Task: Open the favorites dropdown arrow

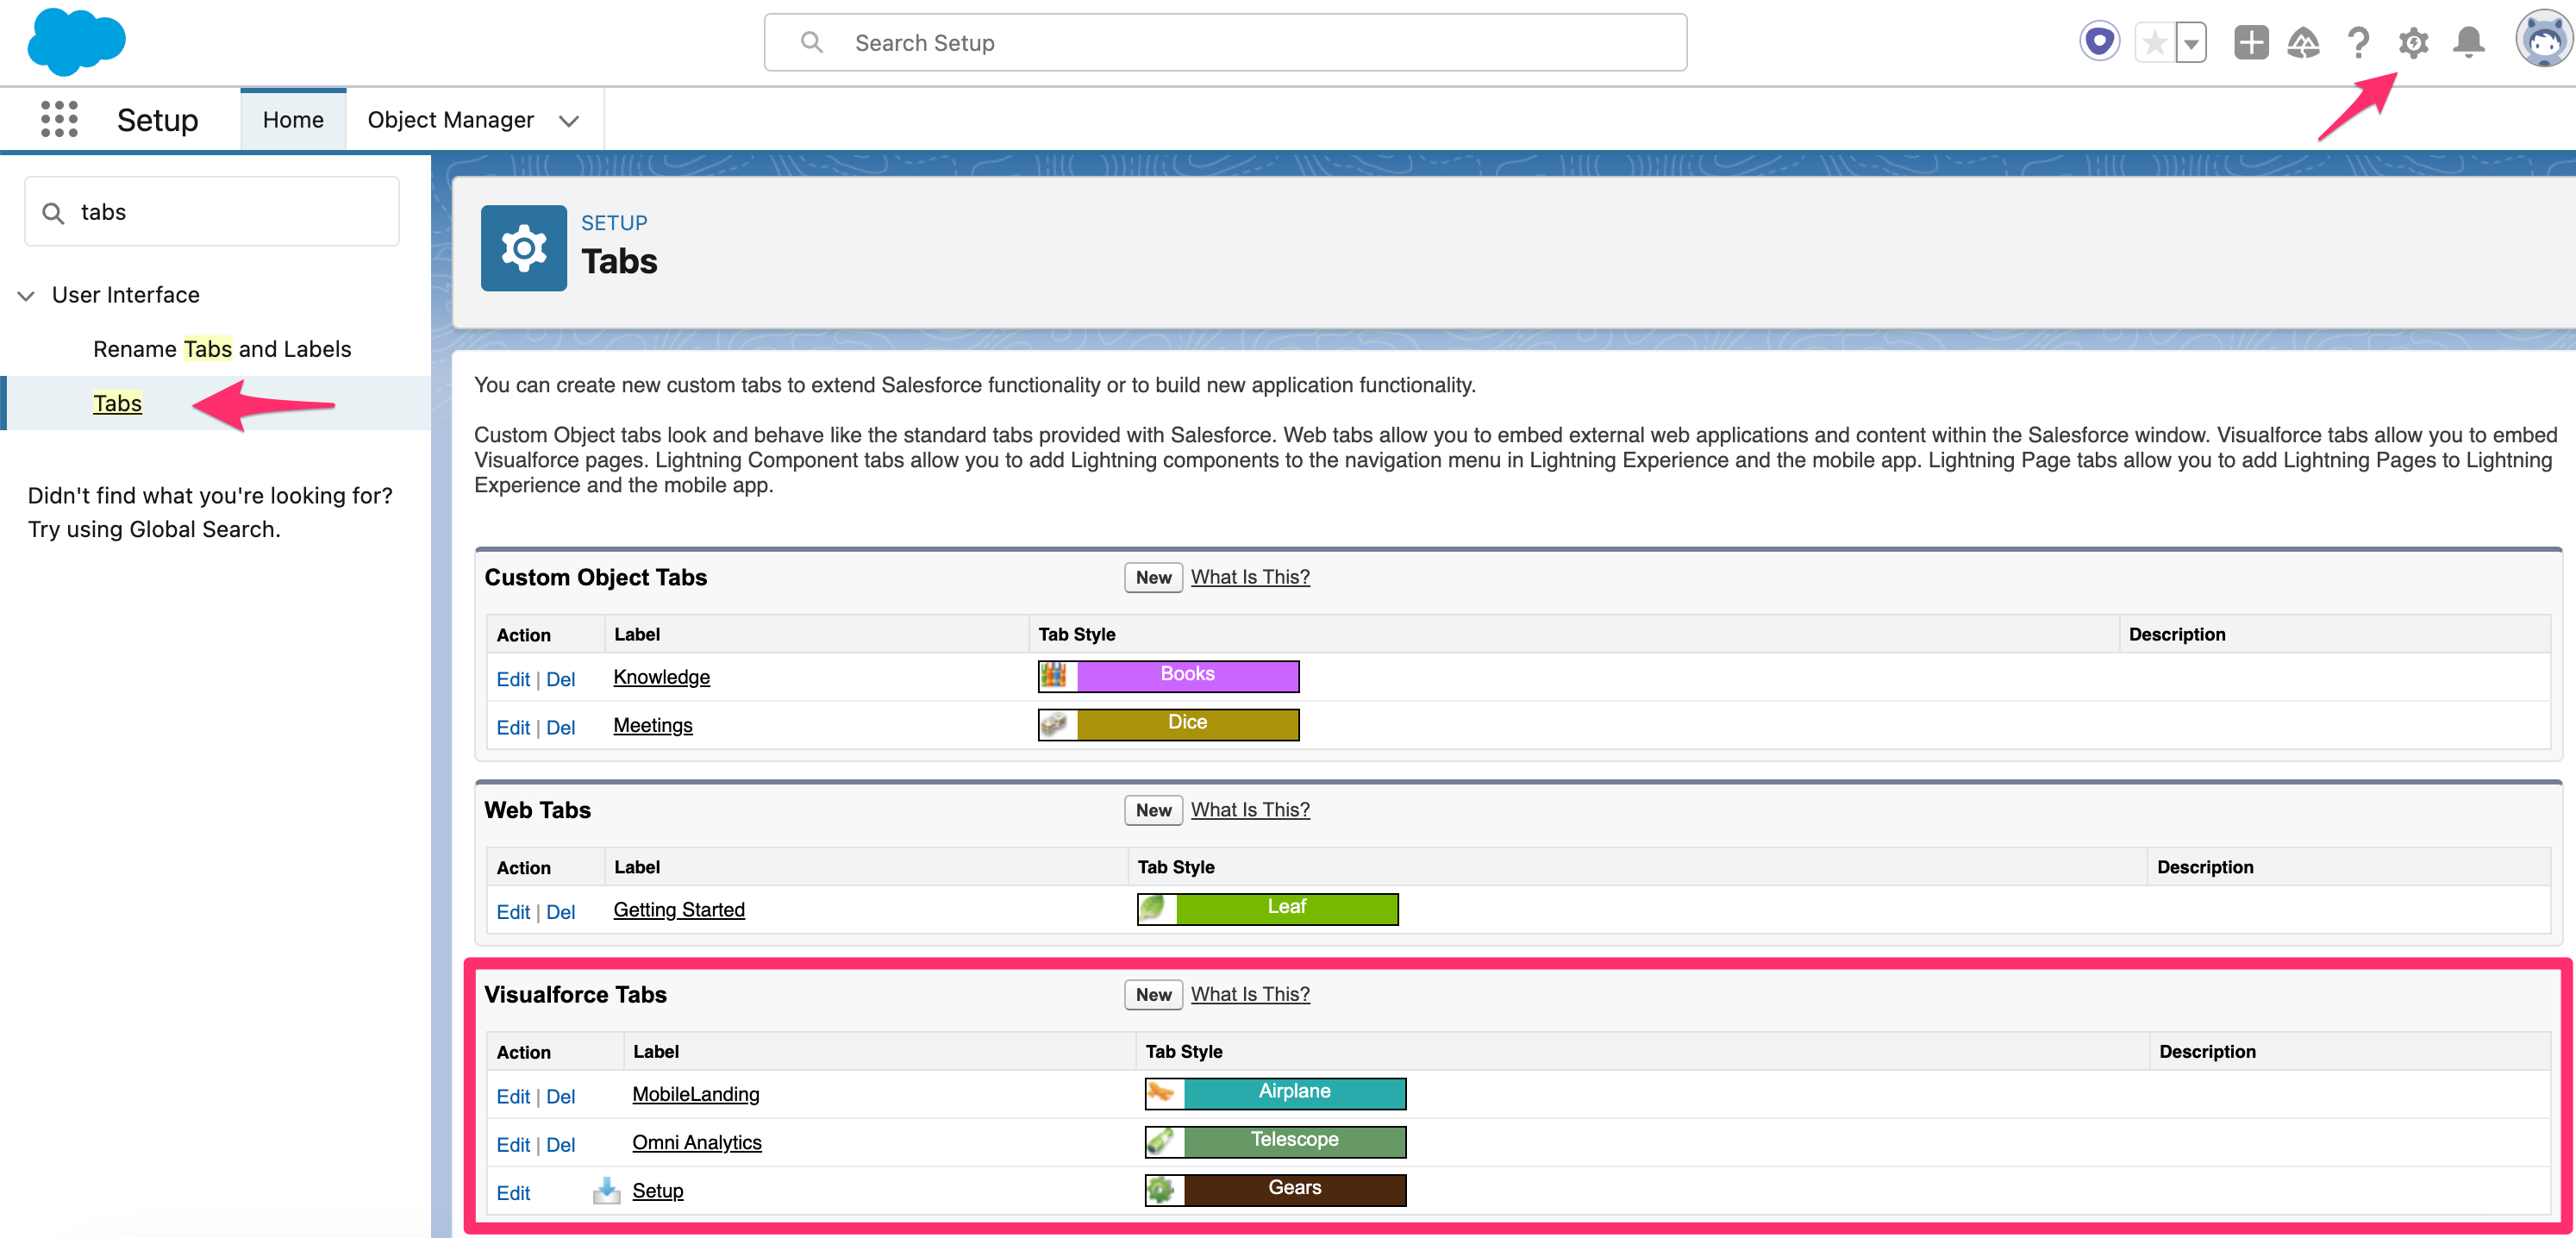Action: click(2191, 43)
